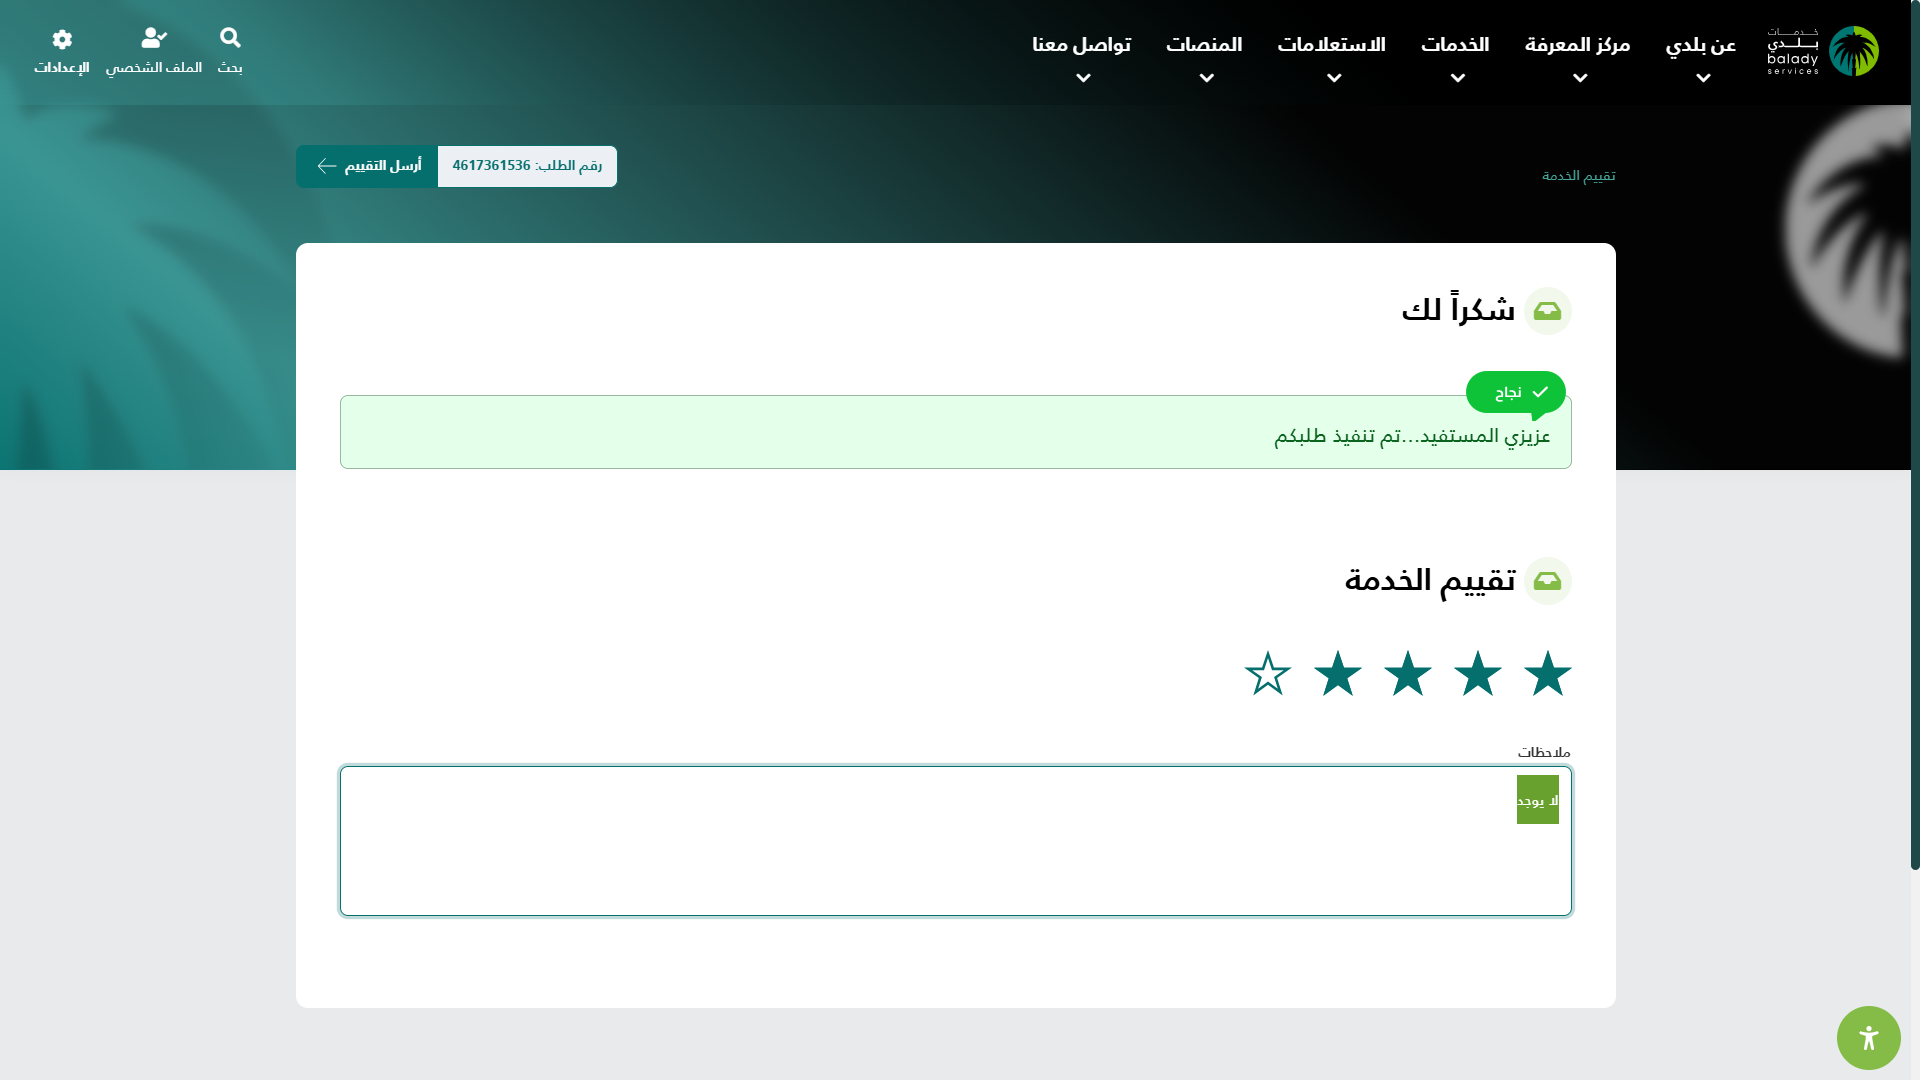Screen dimensions: 1920x1080
Task: Set rating to three stars
Action: (1408, 673)
